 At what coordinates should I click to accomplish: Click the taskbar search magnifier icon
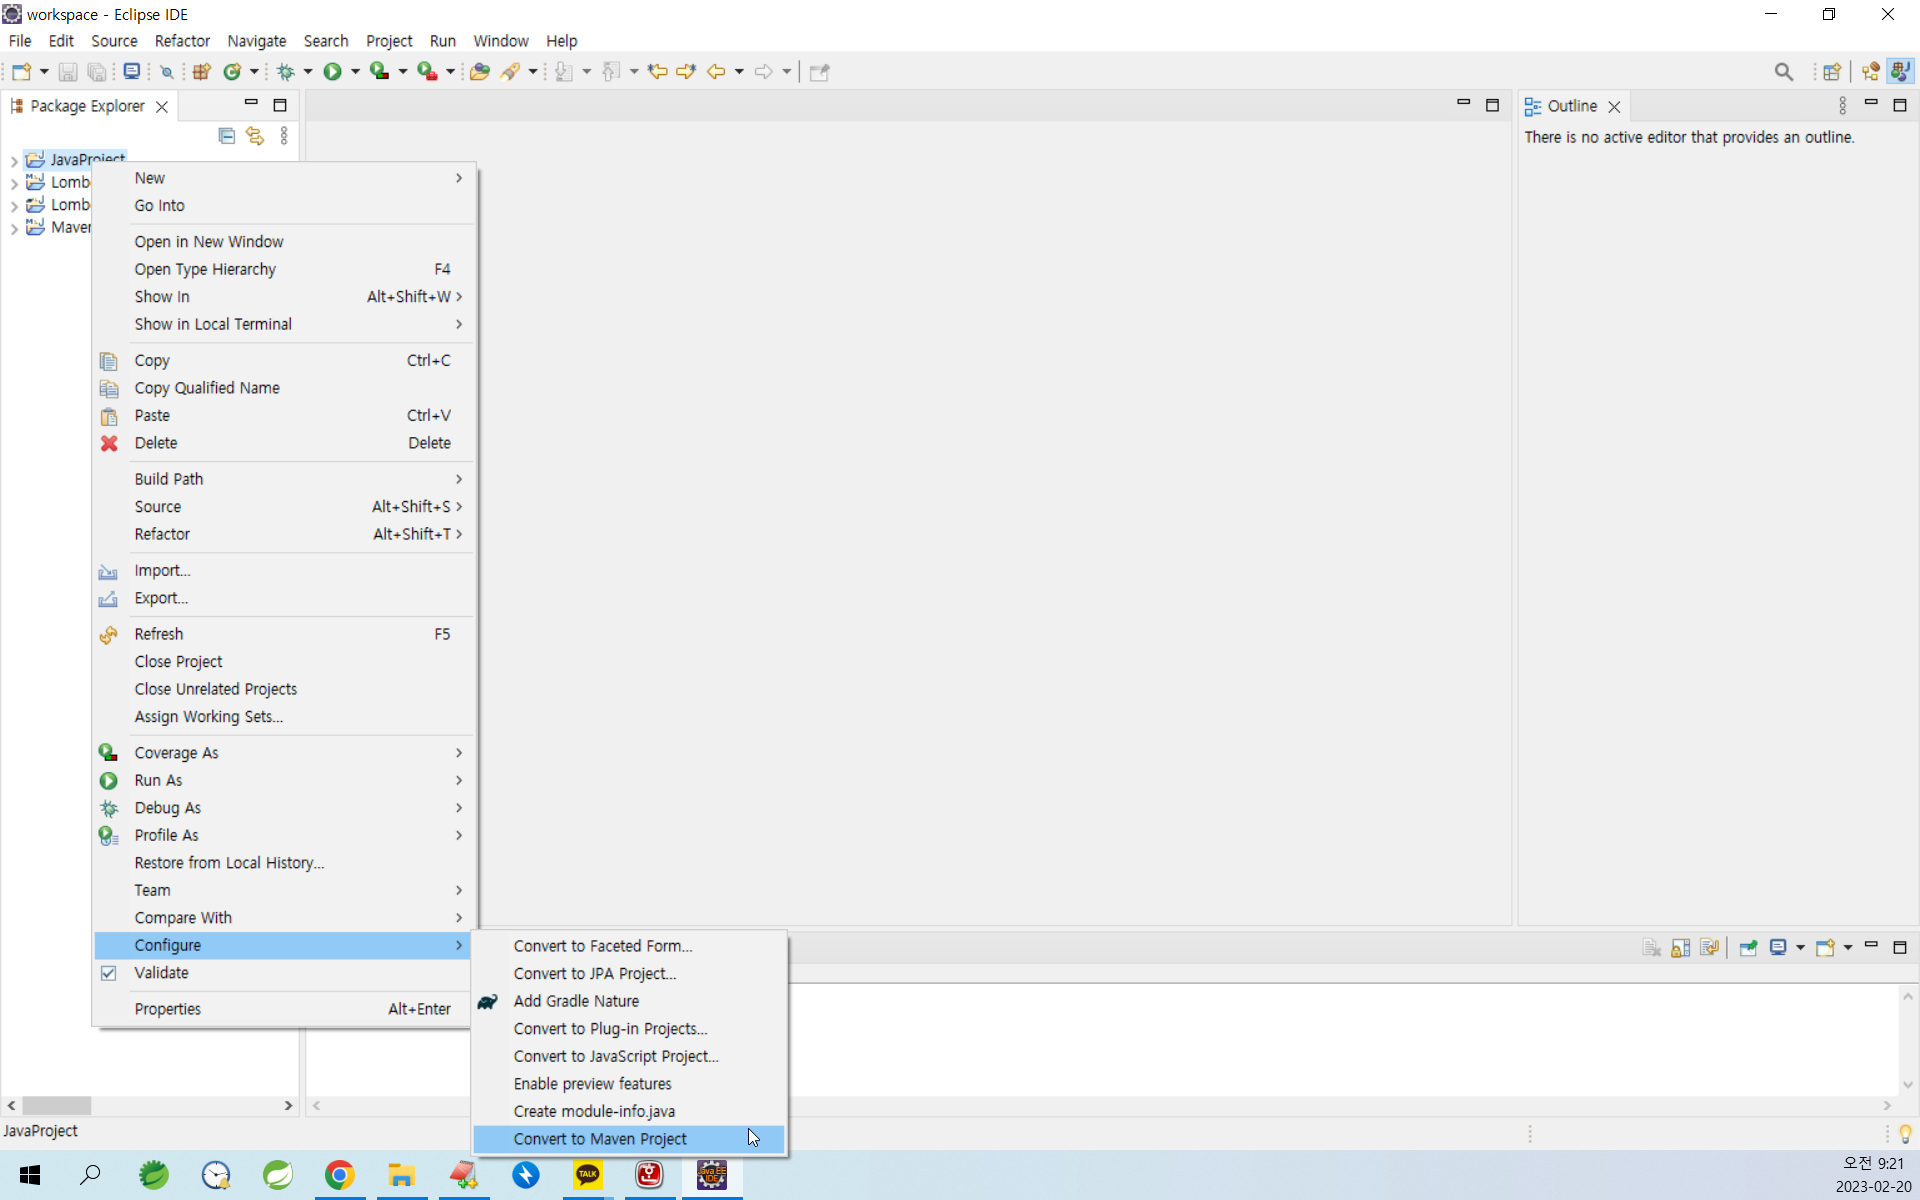pos(91,1175)
